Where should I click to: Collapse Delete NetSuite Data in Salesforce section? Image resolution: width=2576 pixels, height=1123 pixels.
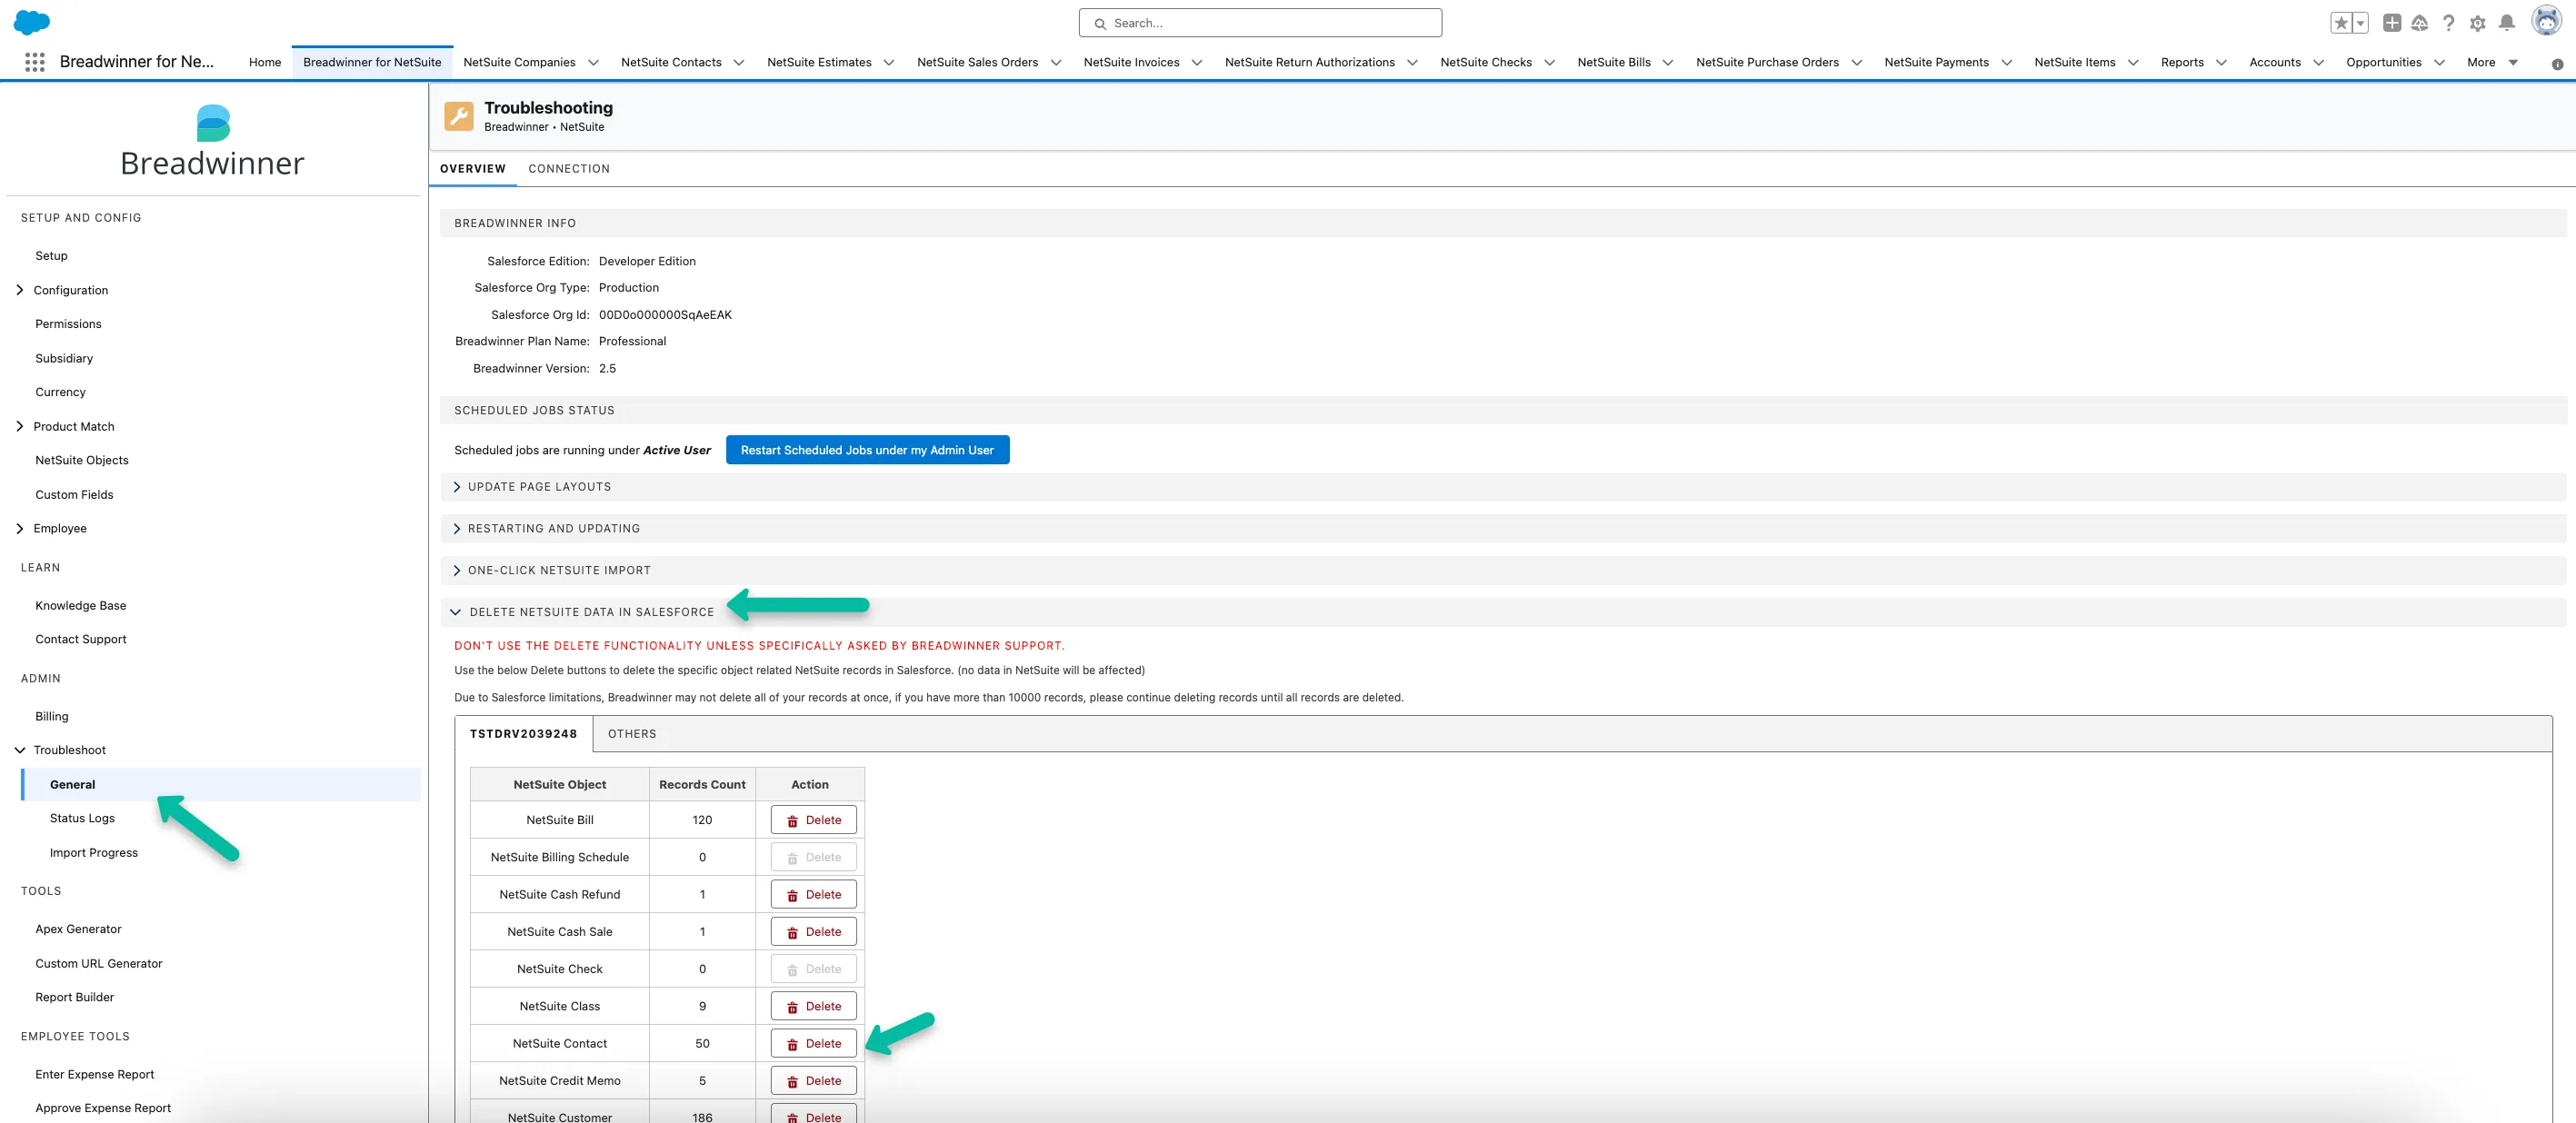[456, 612]
